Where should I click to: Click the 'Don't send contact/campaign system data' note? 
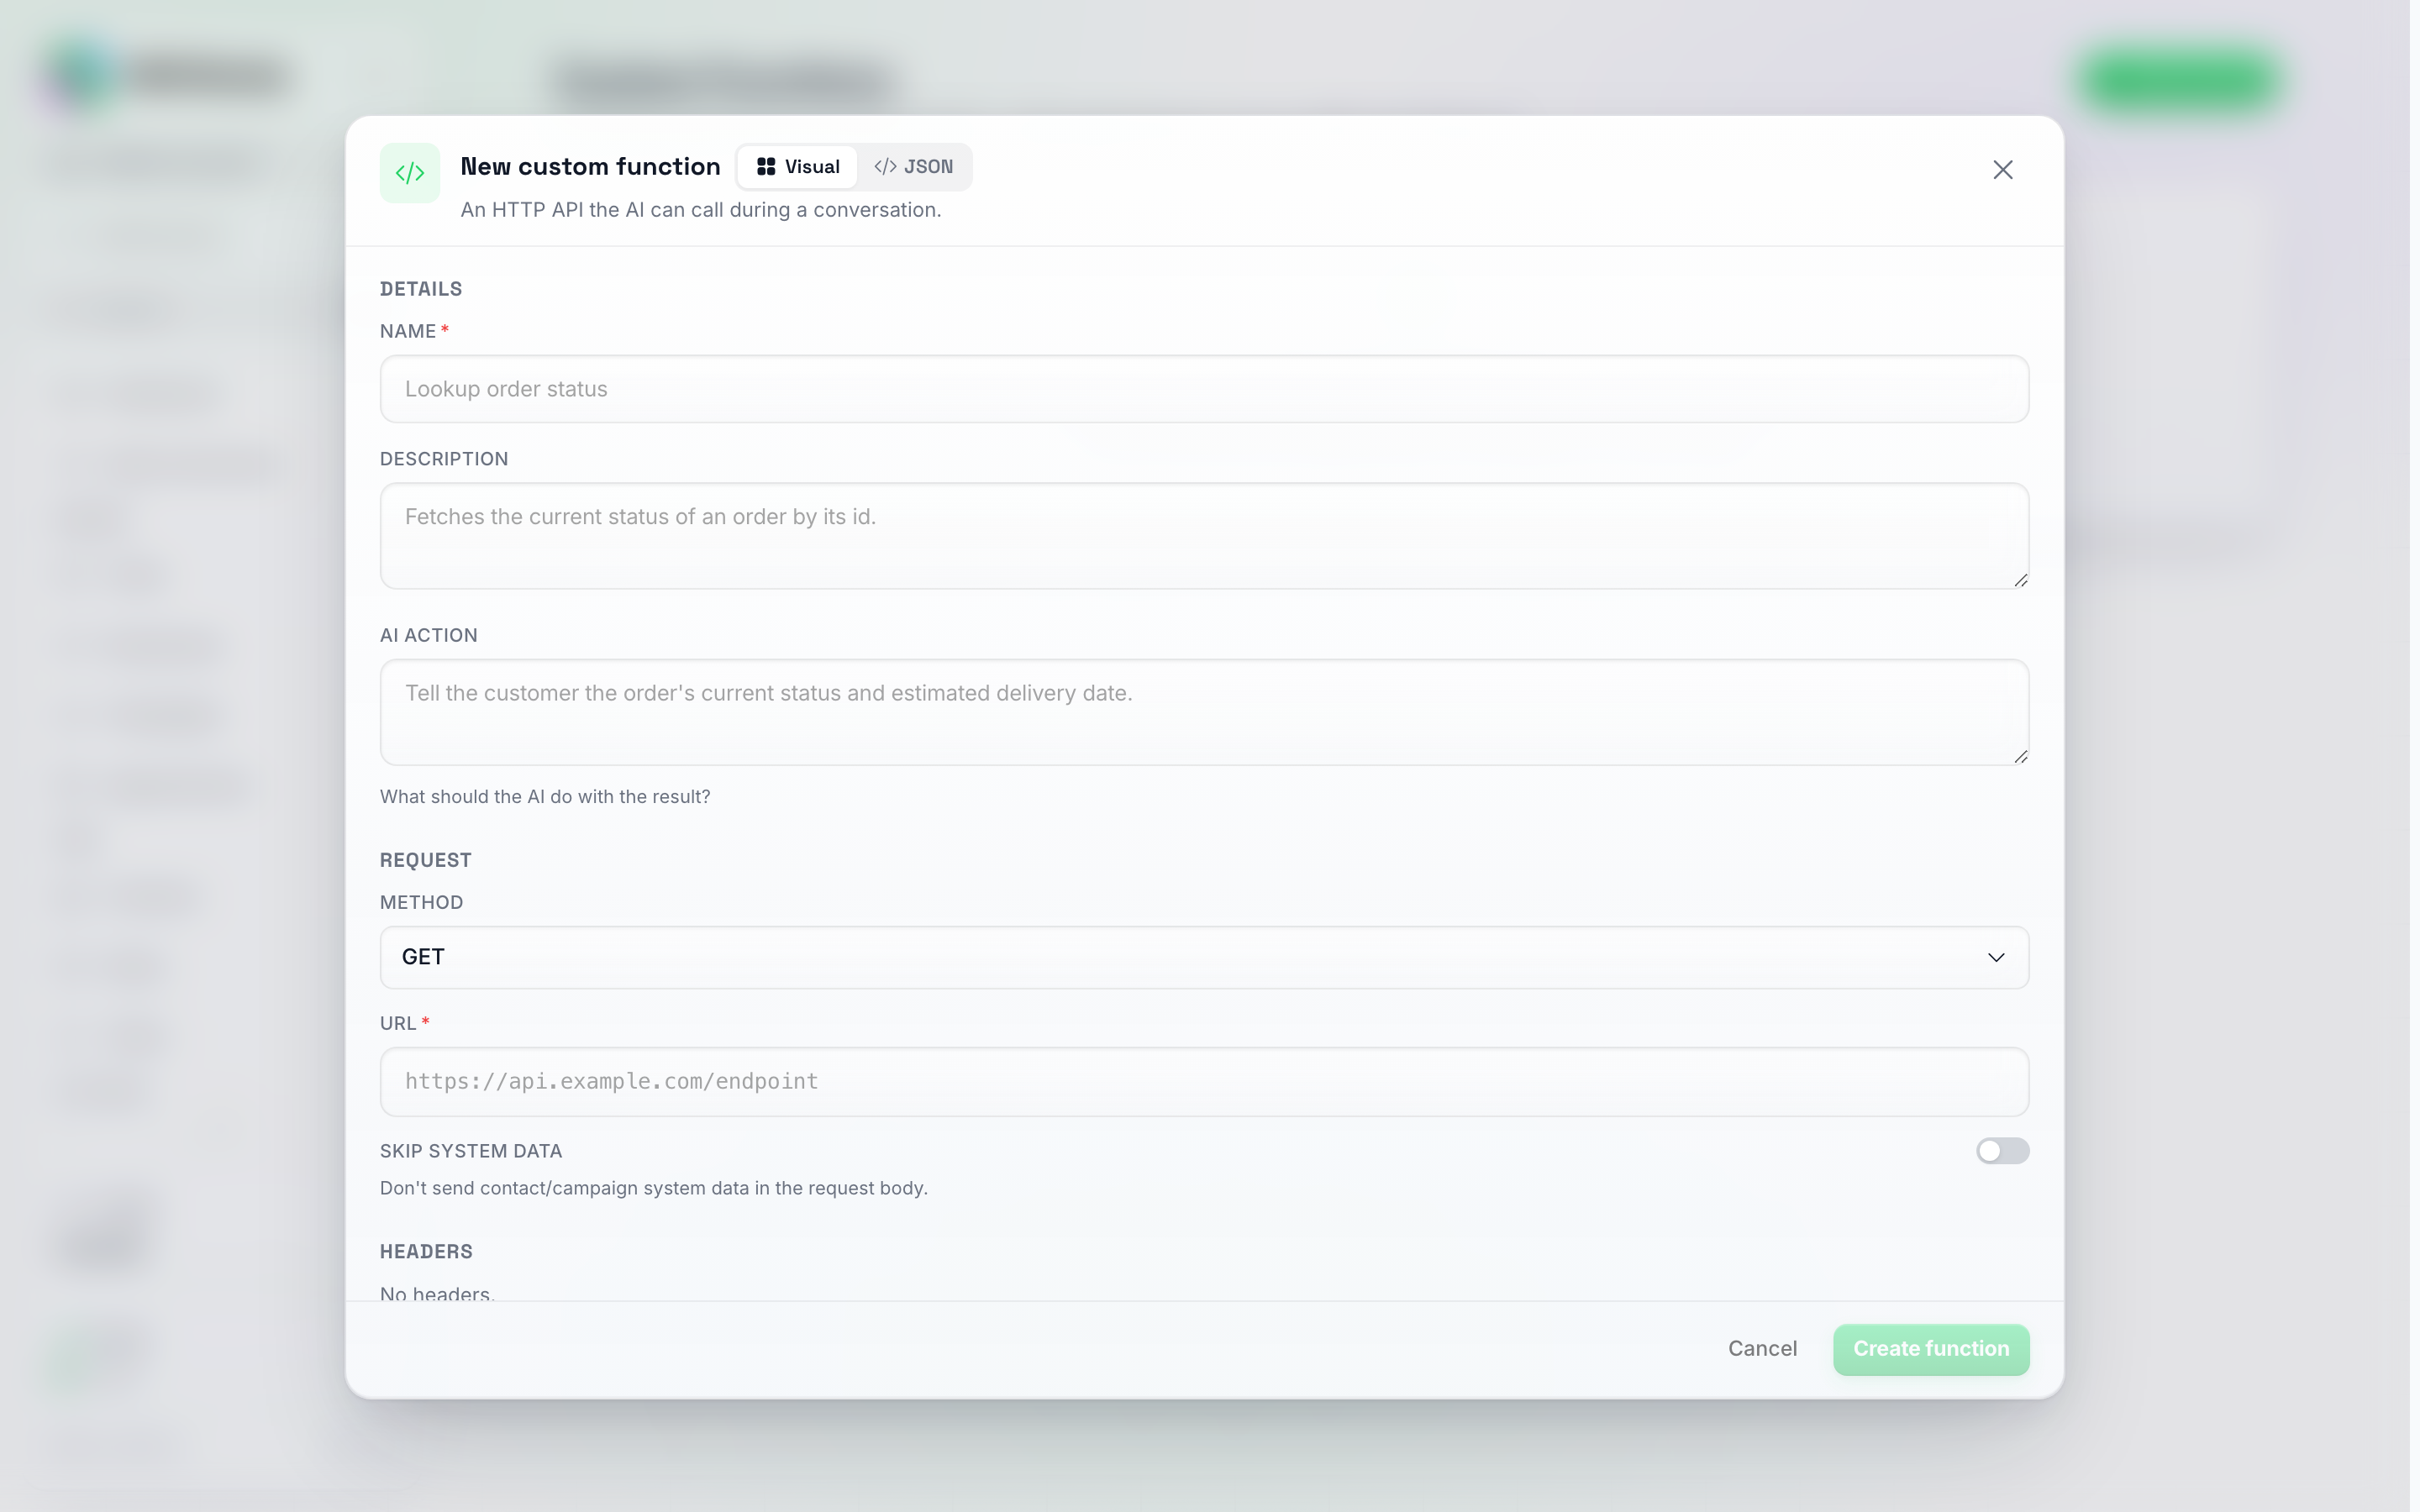coord(654,1188)
